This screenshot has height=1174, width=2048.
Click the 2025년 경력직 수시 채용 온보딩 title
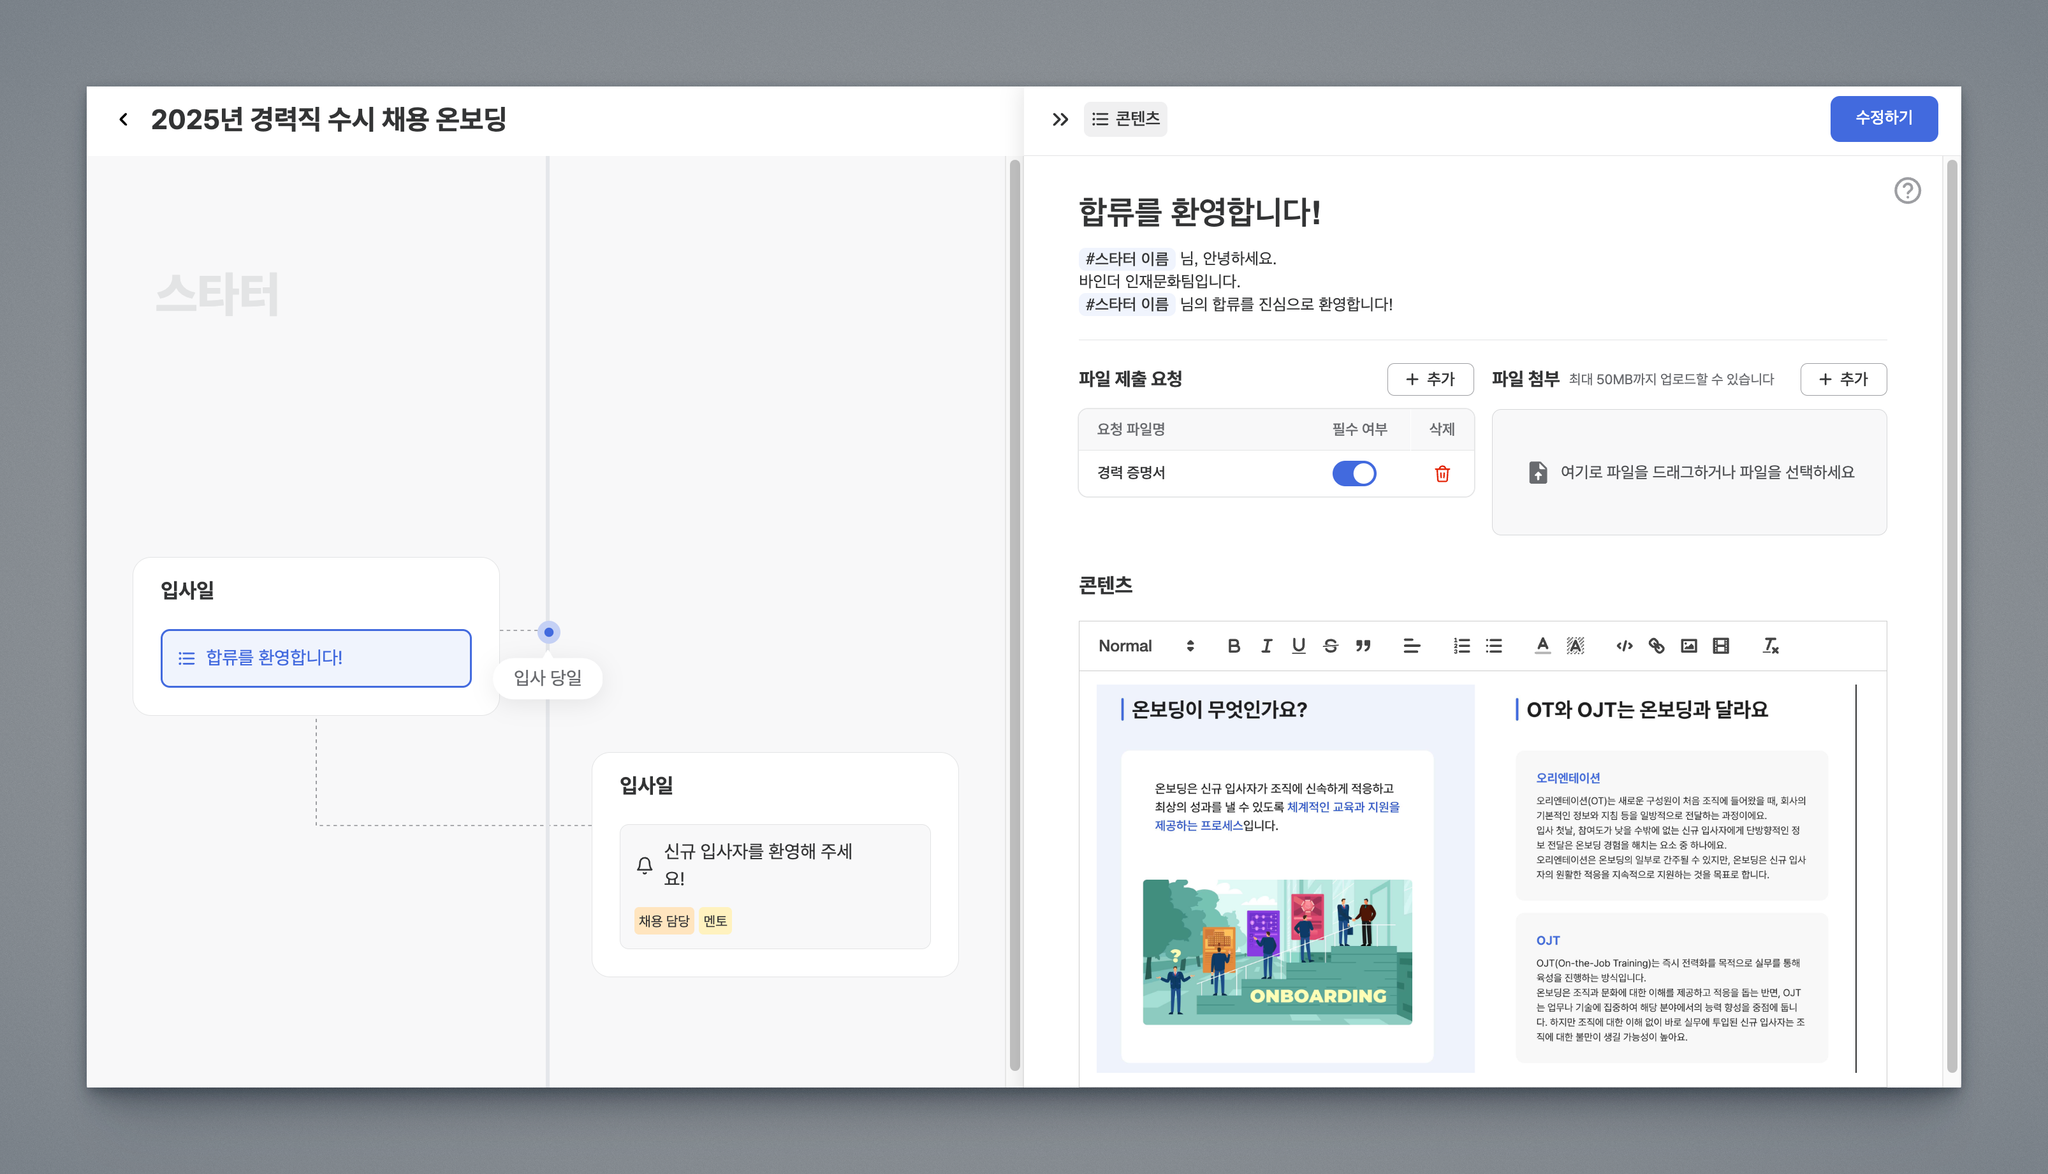[x=329, y=119]
